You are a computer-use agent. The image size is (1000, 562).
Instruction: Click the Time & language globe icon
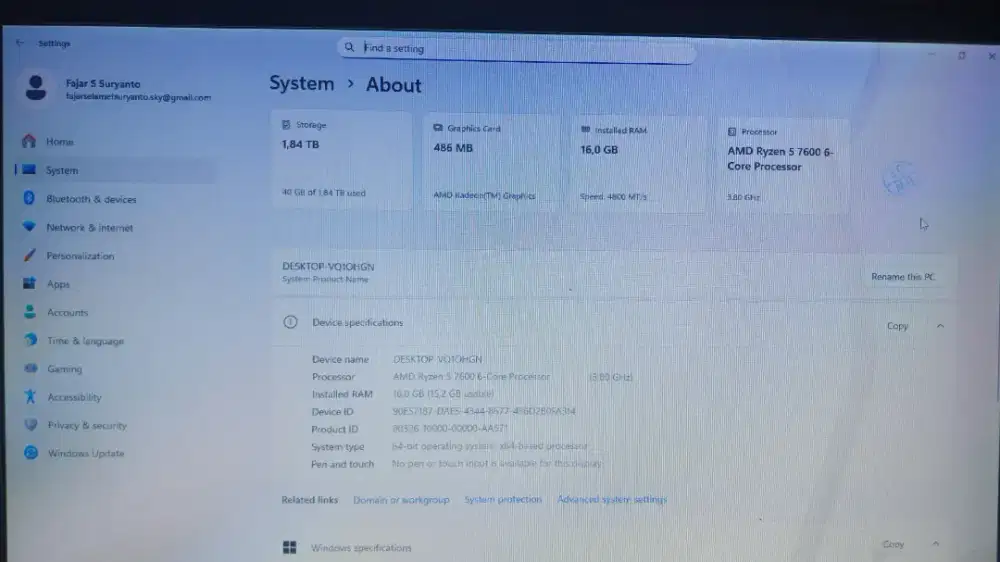[30, 339]
